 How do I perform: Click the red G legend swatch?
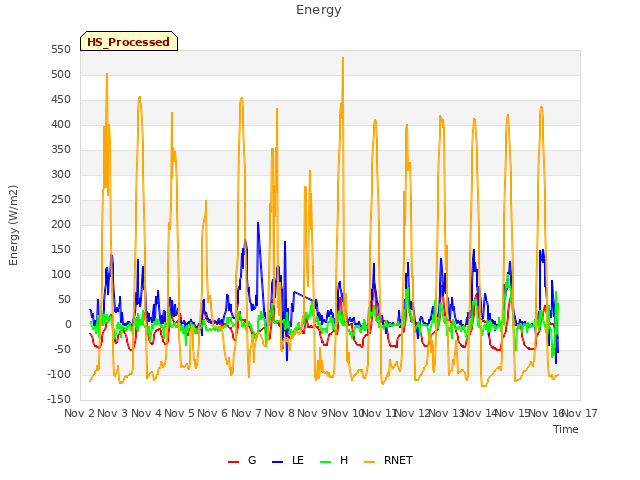coord(233,461)
